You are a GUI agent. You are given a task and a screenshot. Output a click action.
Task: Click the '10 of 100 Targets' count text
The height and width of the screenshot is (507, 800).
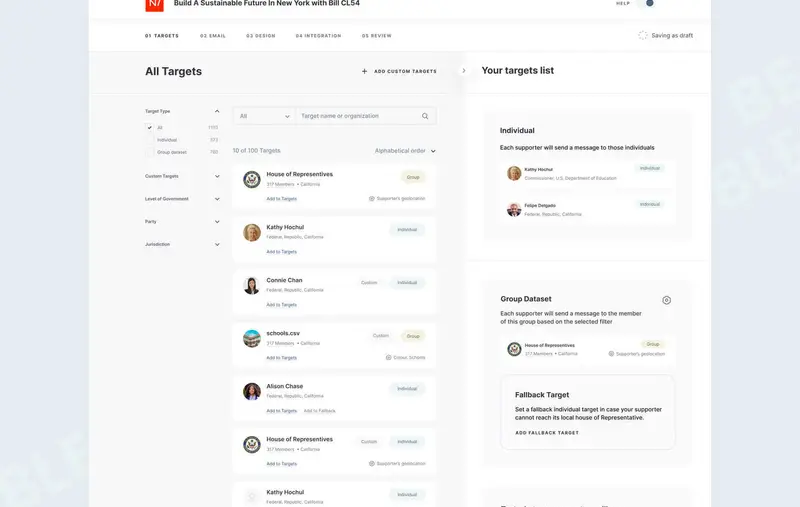[x=257, y=151]
